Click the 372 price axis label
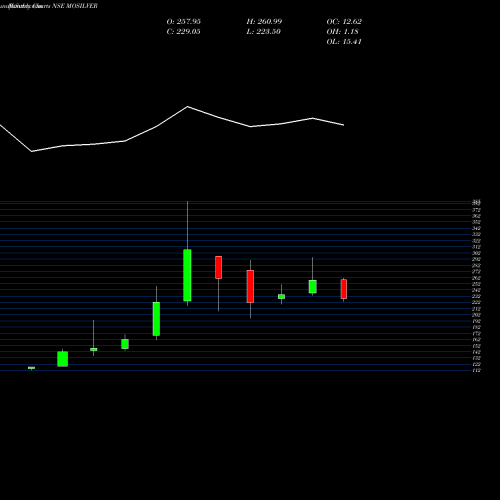This screenshot has width=500, height=500. tap(476, 210)
